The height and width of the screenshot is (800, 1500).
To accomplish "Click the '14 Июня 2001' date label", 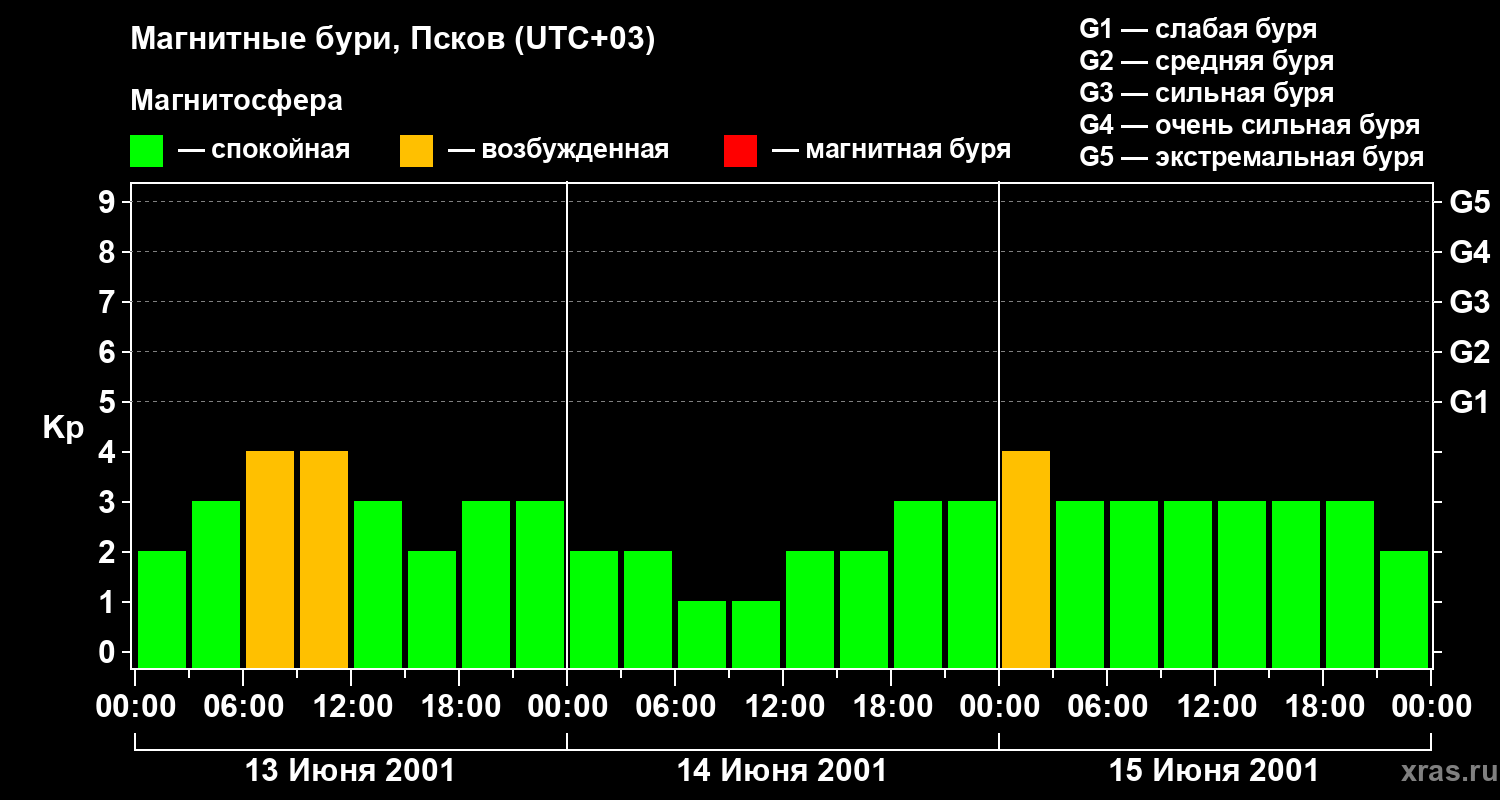I will point(782,771).
